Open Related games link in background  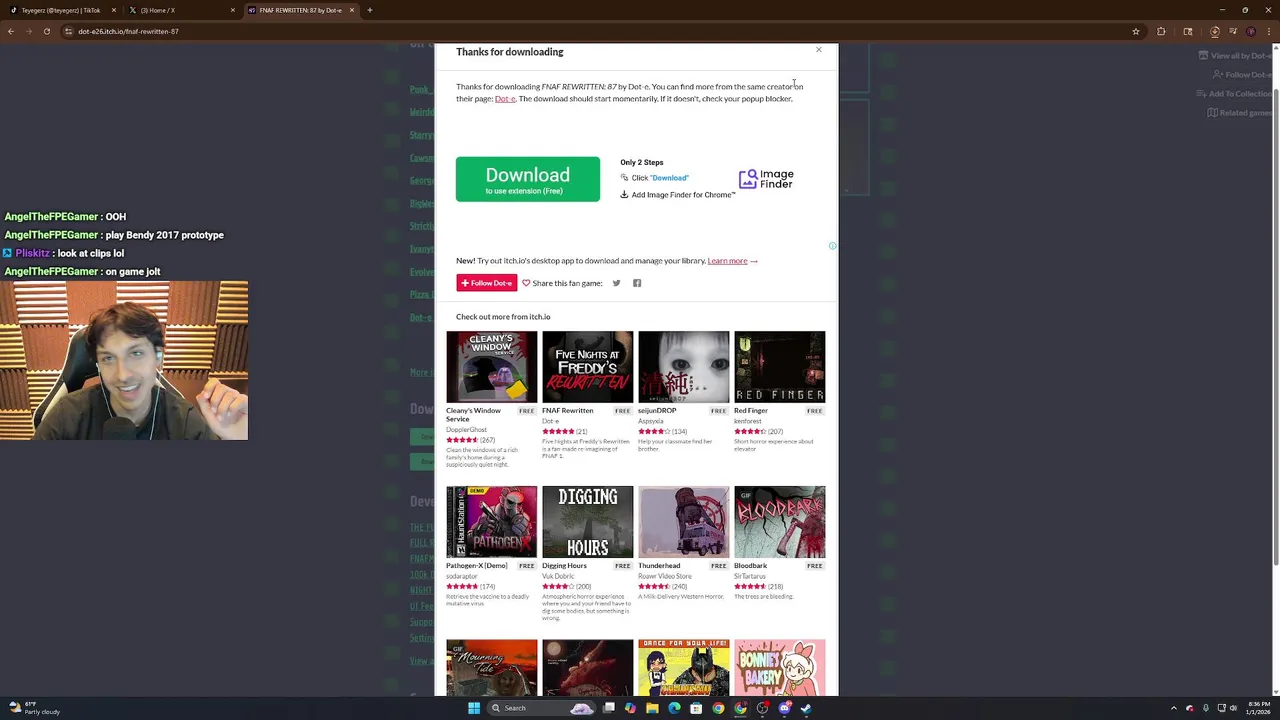(x=1239, y=113)
